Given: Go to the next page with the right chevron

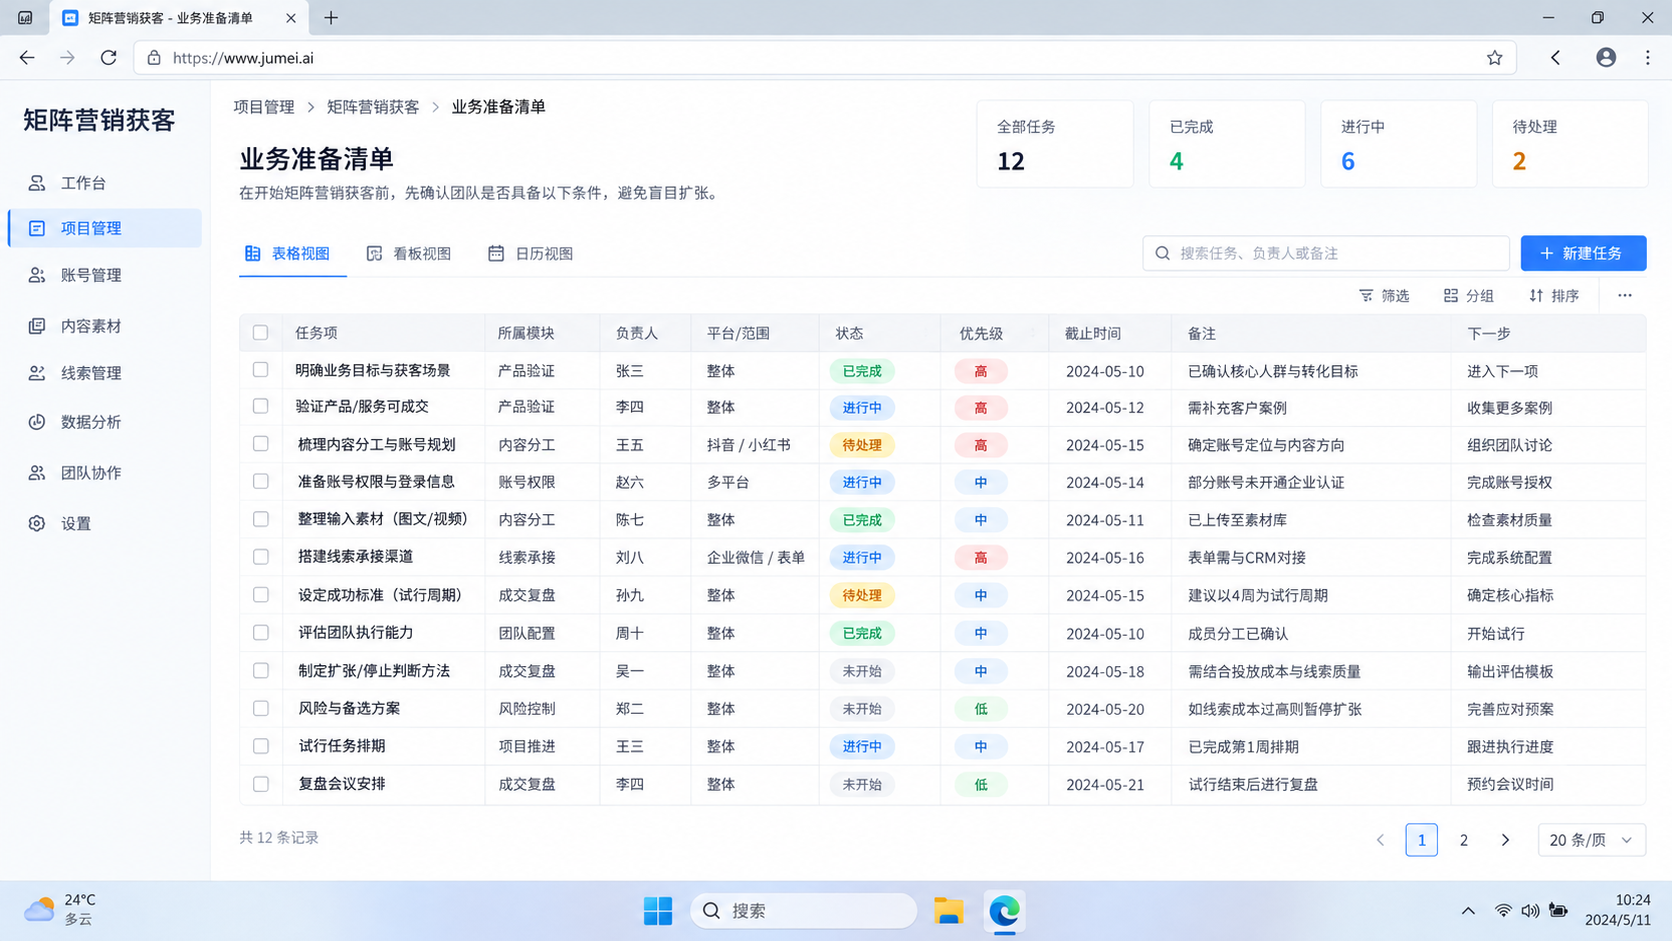Looking at the screenshot, I should [1505, 840].
